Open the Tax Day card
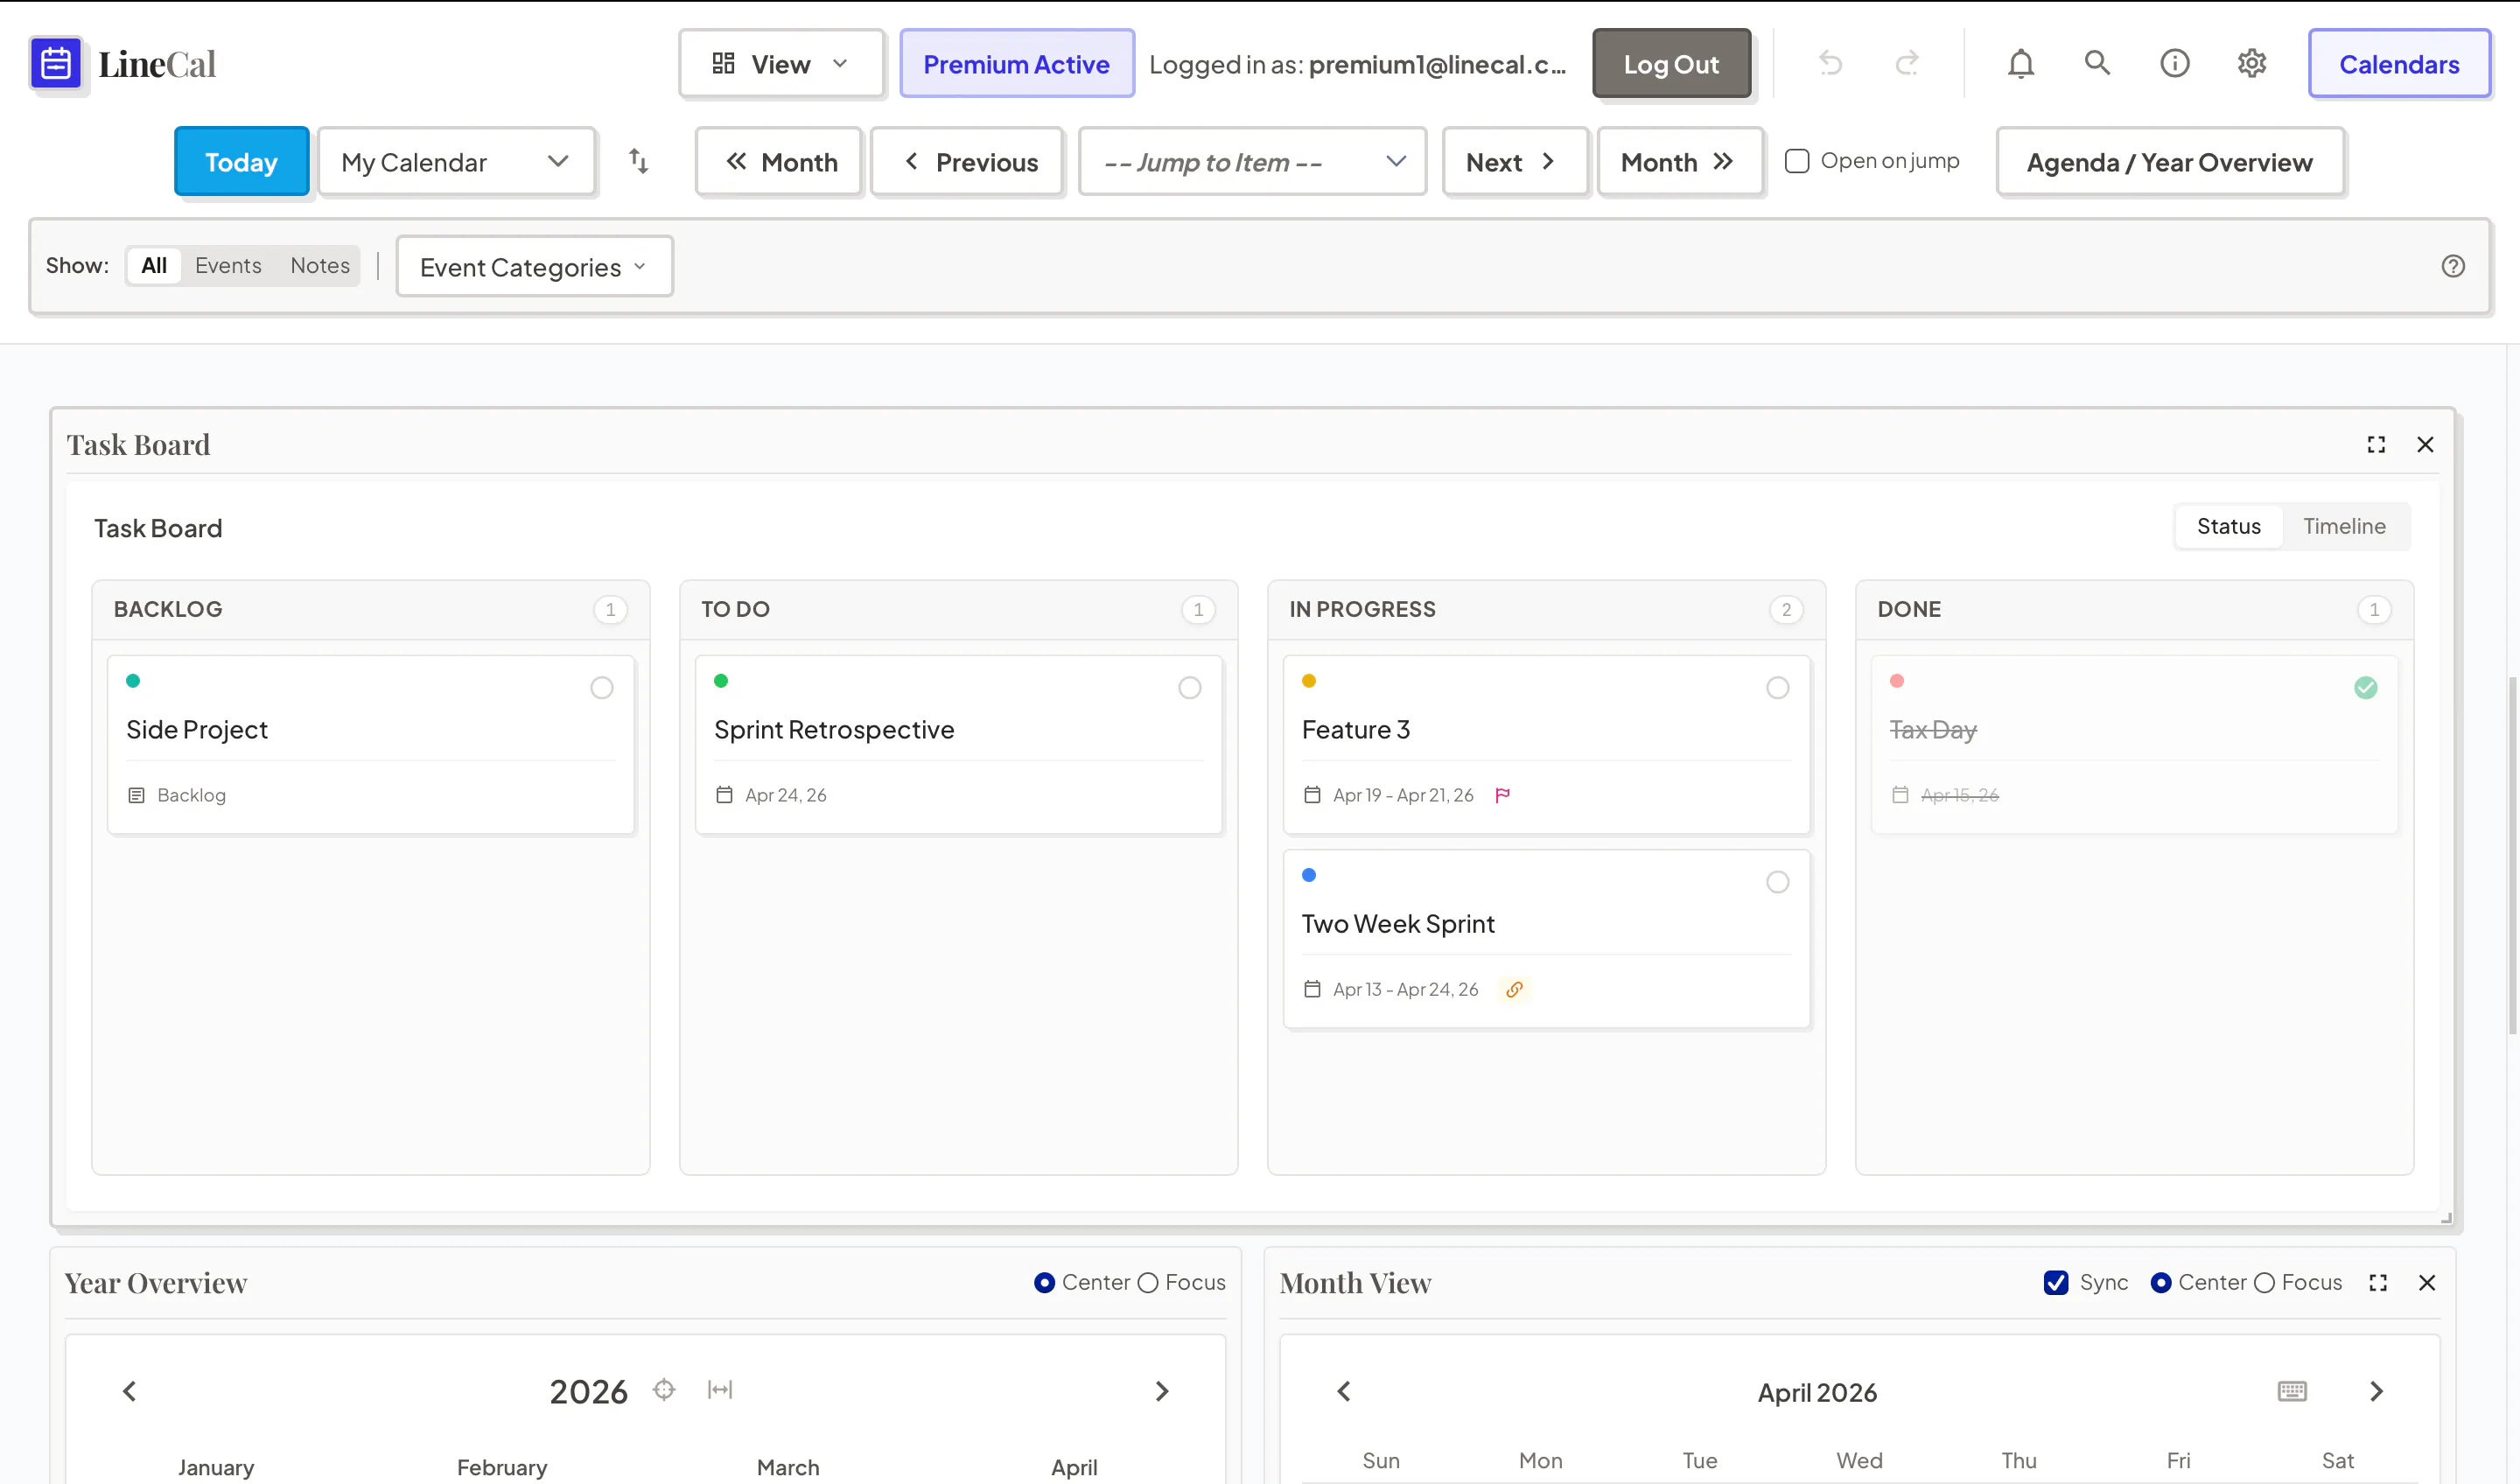The image size is (2520, 1484). tap(2134, 745)
